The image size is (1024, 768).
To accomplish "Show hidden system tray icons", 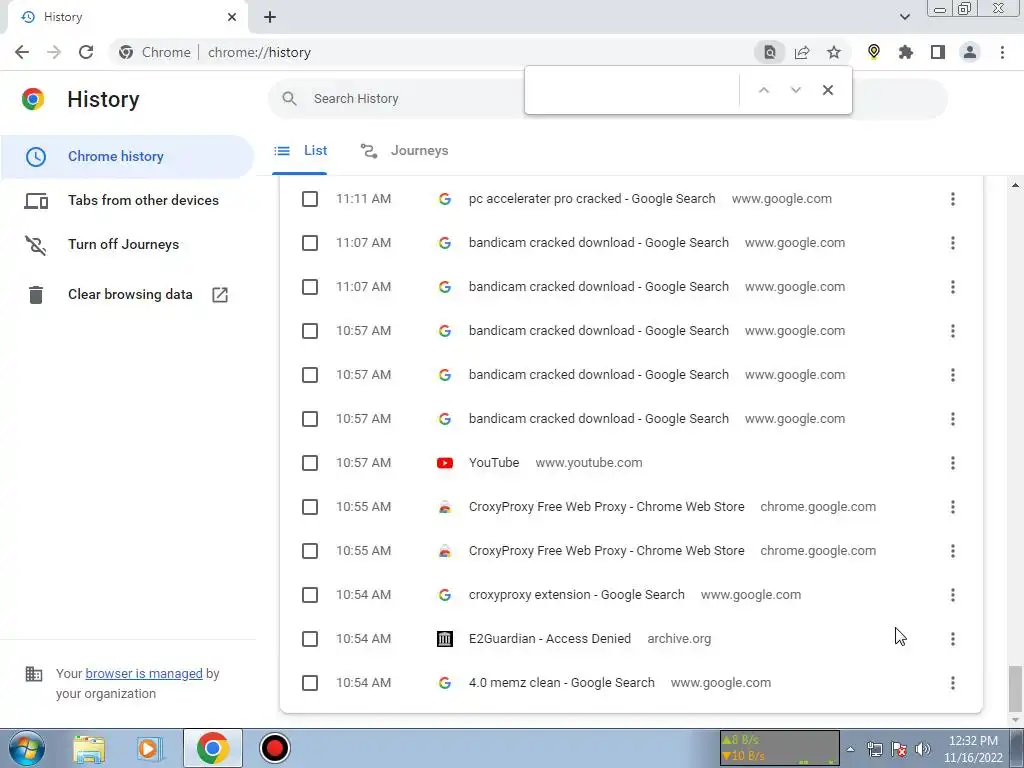I will point(850,749).
